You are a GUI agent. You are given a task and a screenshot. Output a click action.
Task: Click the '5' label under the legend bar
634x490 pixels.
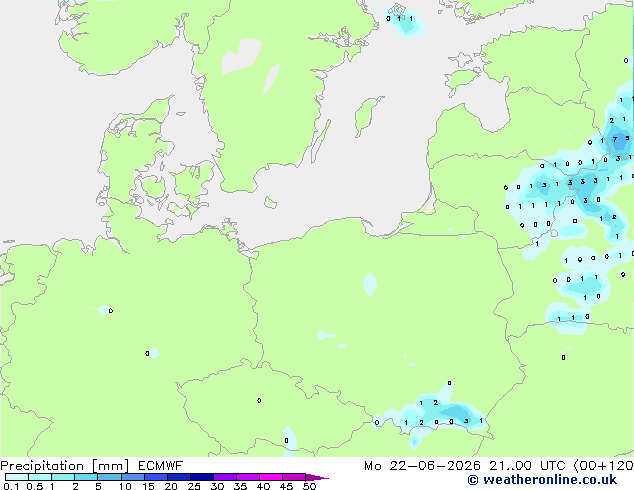click(98, 486)
